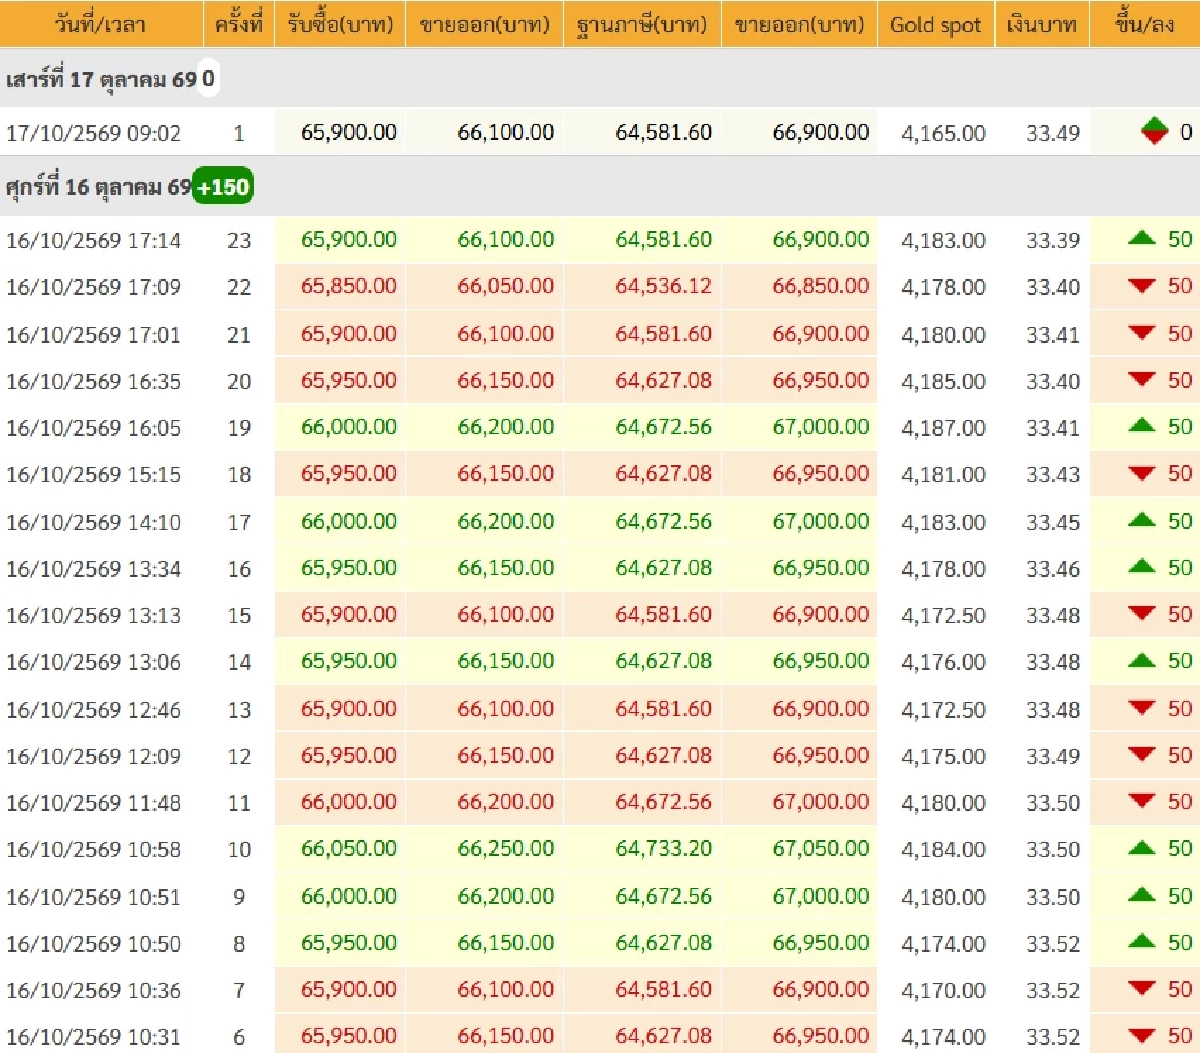1200x1053 pixels.
Task: Click the red down arrow in the 16:35 row
Action: (1141, 379)
